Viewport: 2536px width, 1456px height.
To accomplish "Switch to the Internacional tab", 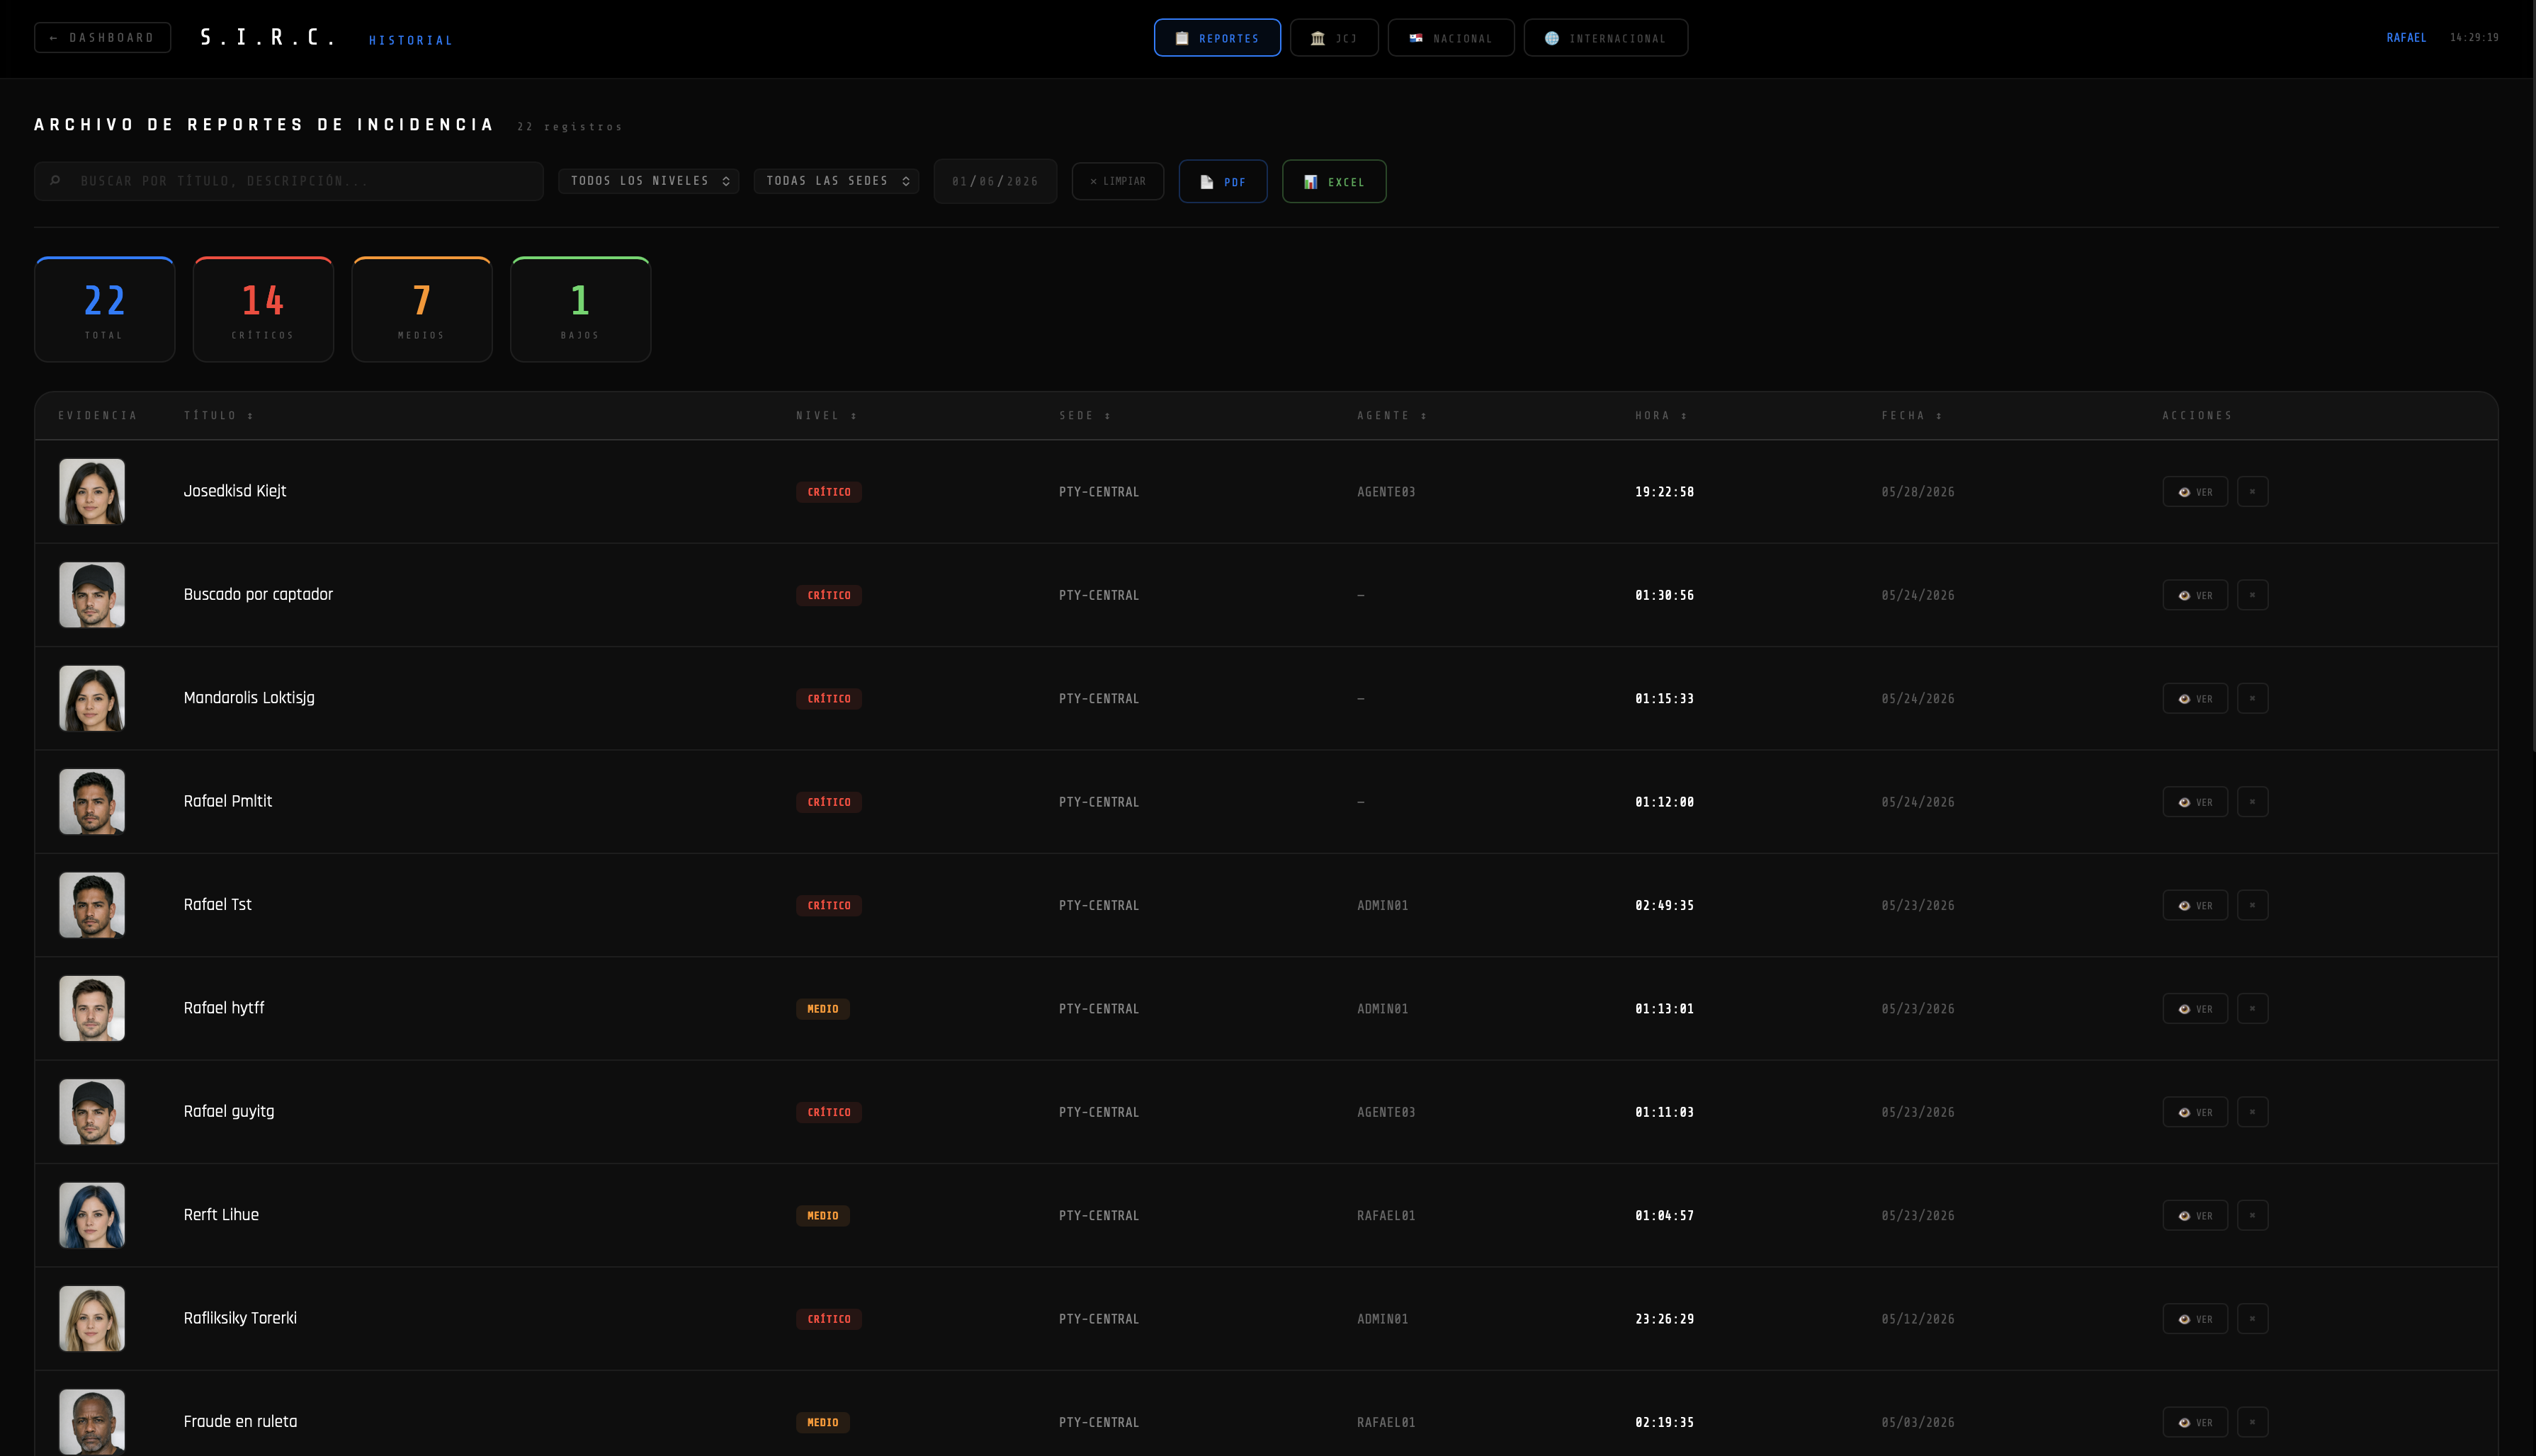I will pos(1605,38).
